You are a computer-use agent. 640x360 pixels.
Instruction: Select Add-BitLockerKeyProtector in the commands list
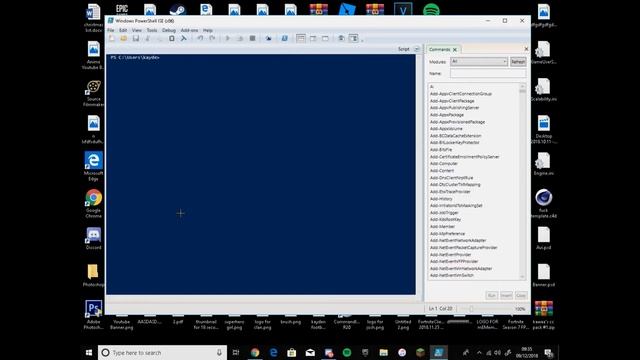pyautogui.click(x=455, y=142)
